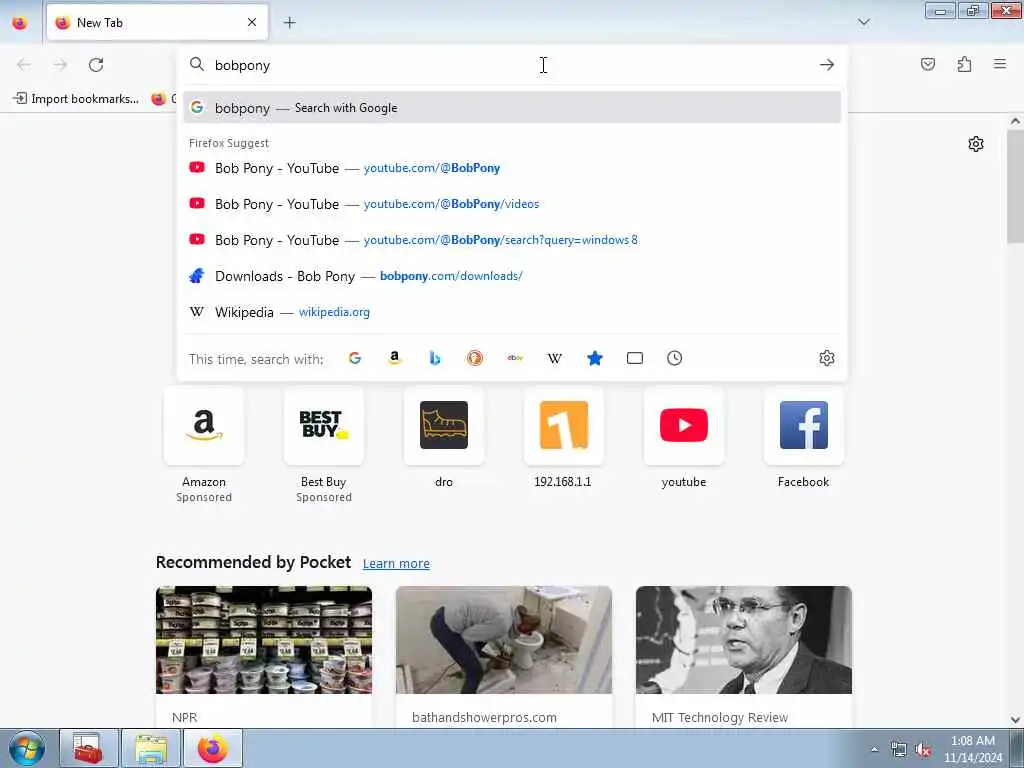Search bookmarks using the star icon
Image resolution: width=1024 pixels, height=768 pixels.
click(595, 358)
